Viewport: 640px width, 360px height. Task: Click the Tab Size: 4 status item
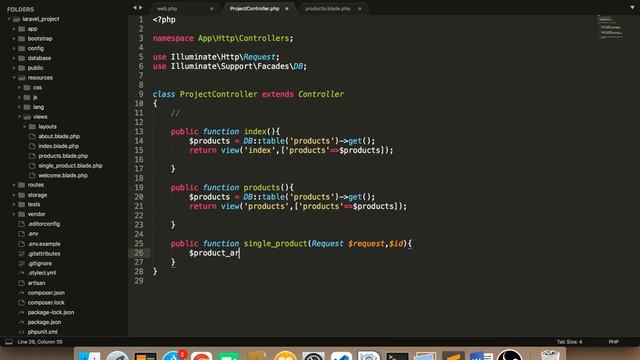pyautogui.click(x=569, y=342)
